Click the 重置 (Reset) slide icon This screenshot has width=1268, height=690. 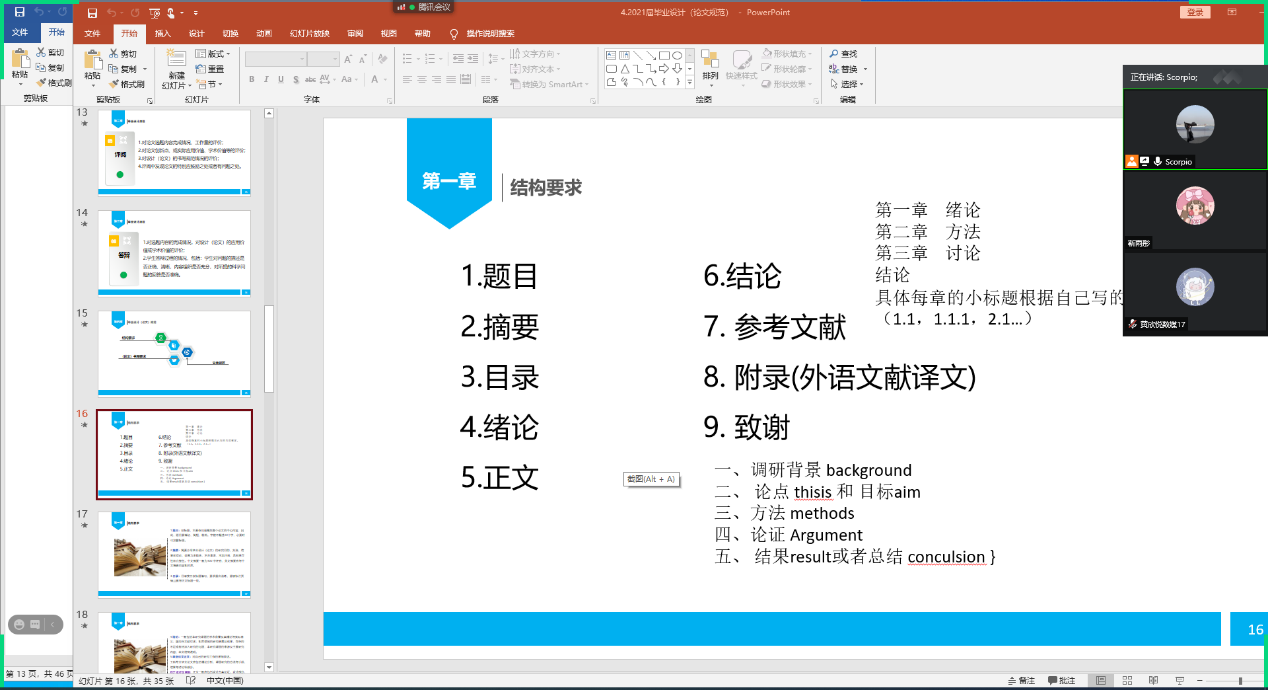point(209,69)
